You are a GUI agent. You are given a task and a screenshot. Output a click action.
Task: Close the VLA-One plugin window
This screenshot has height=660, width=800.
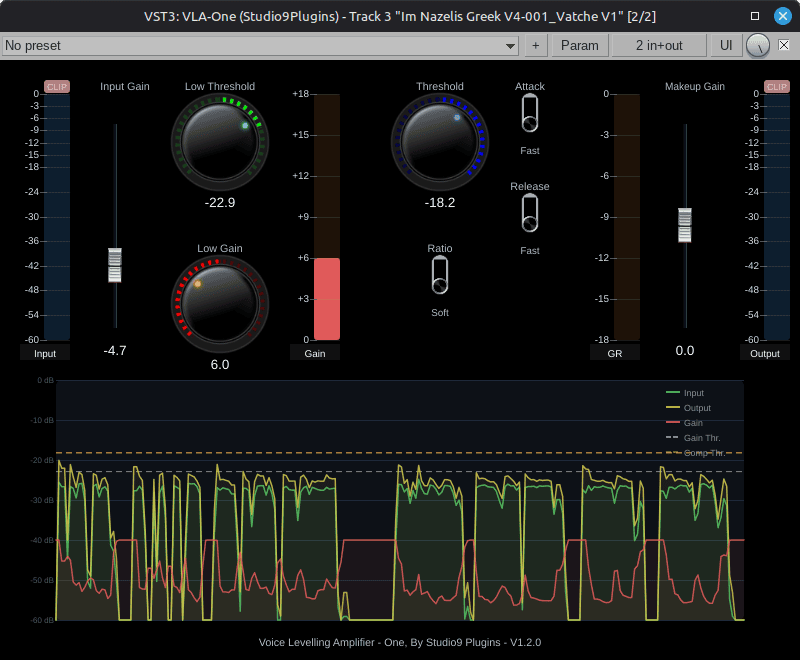[x=783, y=16]
